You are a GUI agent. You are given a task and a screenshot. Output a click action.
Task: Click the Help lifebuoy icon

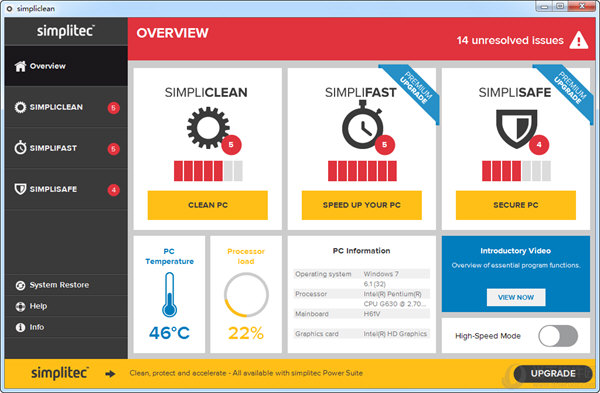[x=20, y=307]
